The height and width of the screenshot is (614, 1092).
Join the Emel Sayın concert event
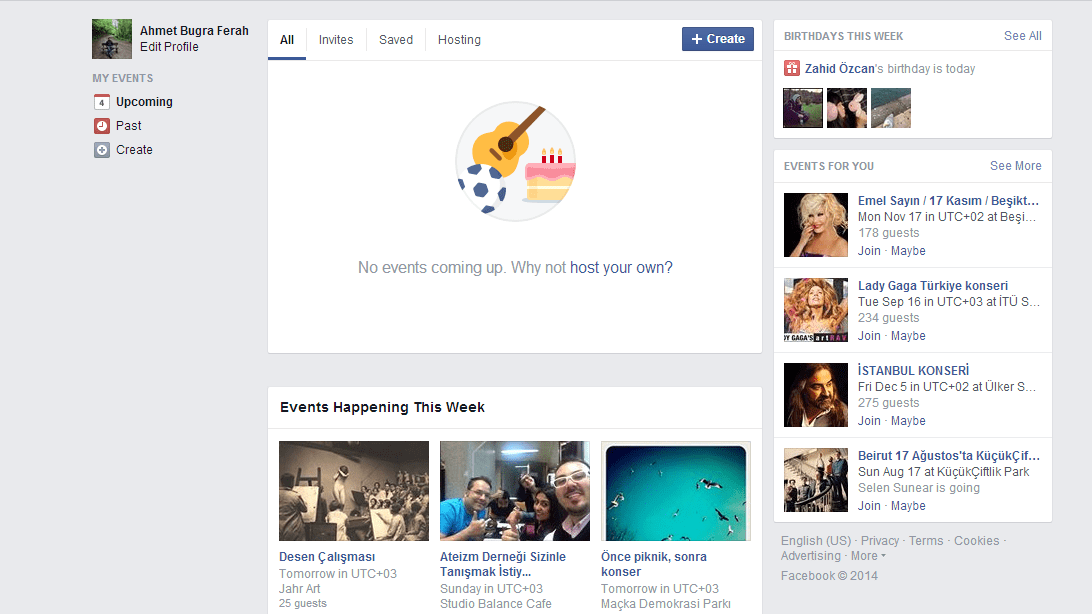(x=868, y=250)
